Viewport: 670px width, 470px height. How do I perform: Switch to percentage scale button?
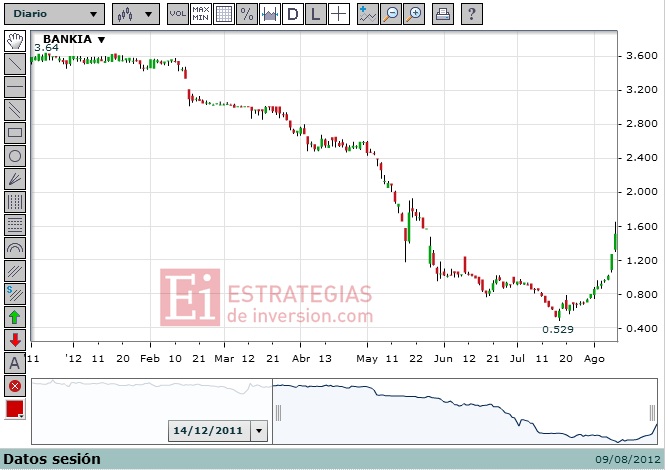point(247,14)
